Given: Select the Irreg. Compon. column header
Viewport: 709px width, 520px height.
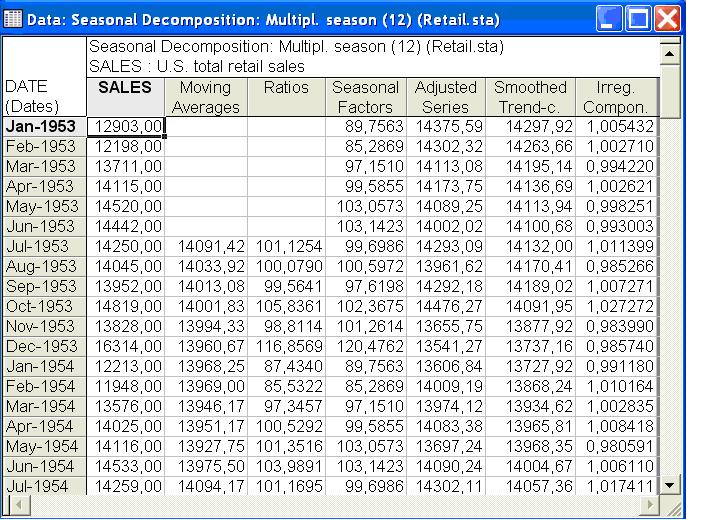Looking at the screenshot, I should point(616,97).
